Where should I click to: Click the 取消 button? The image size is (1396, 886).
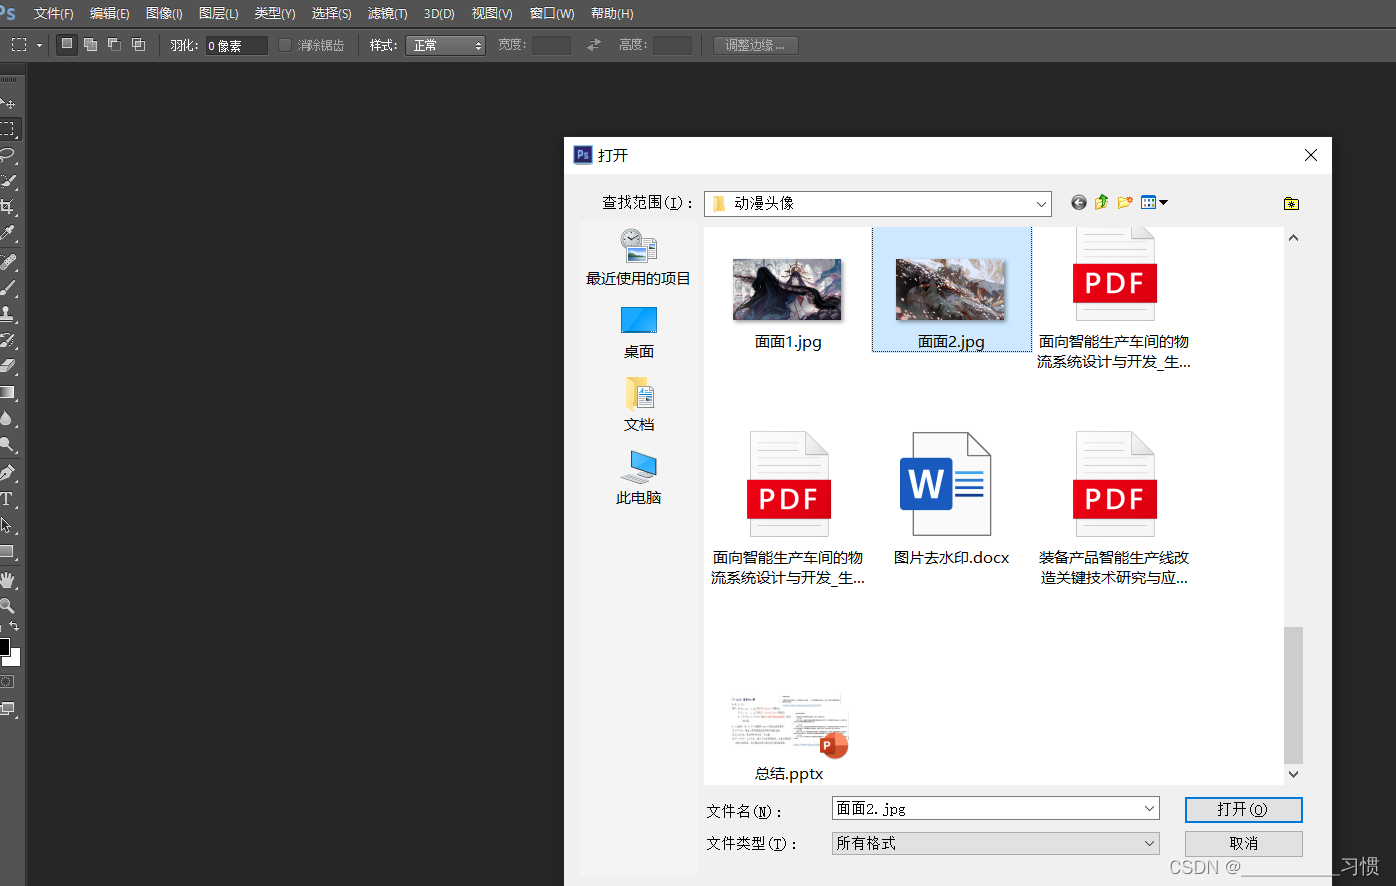(1242, 843)
